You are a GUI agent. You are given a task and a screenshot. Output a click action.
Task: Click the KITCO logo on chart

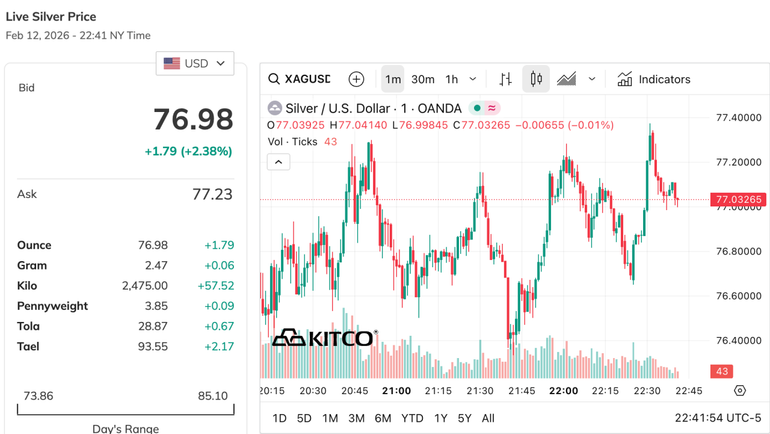[324, 338]
